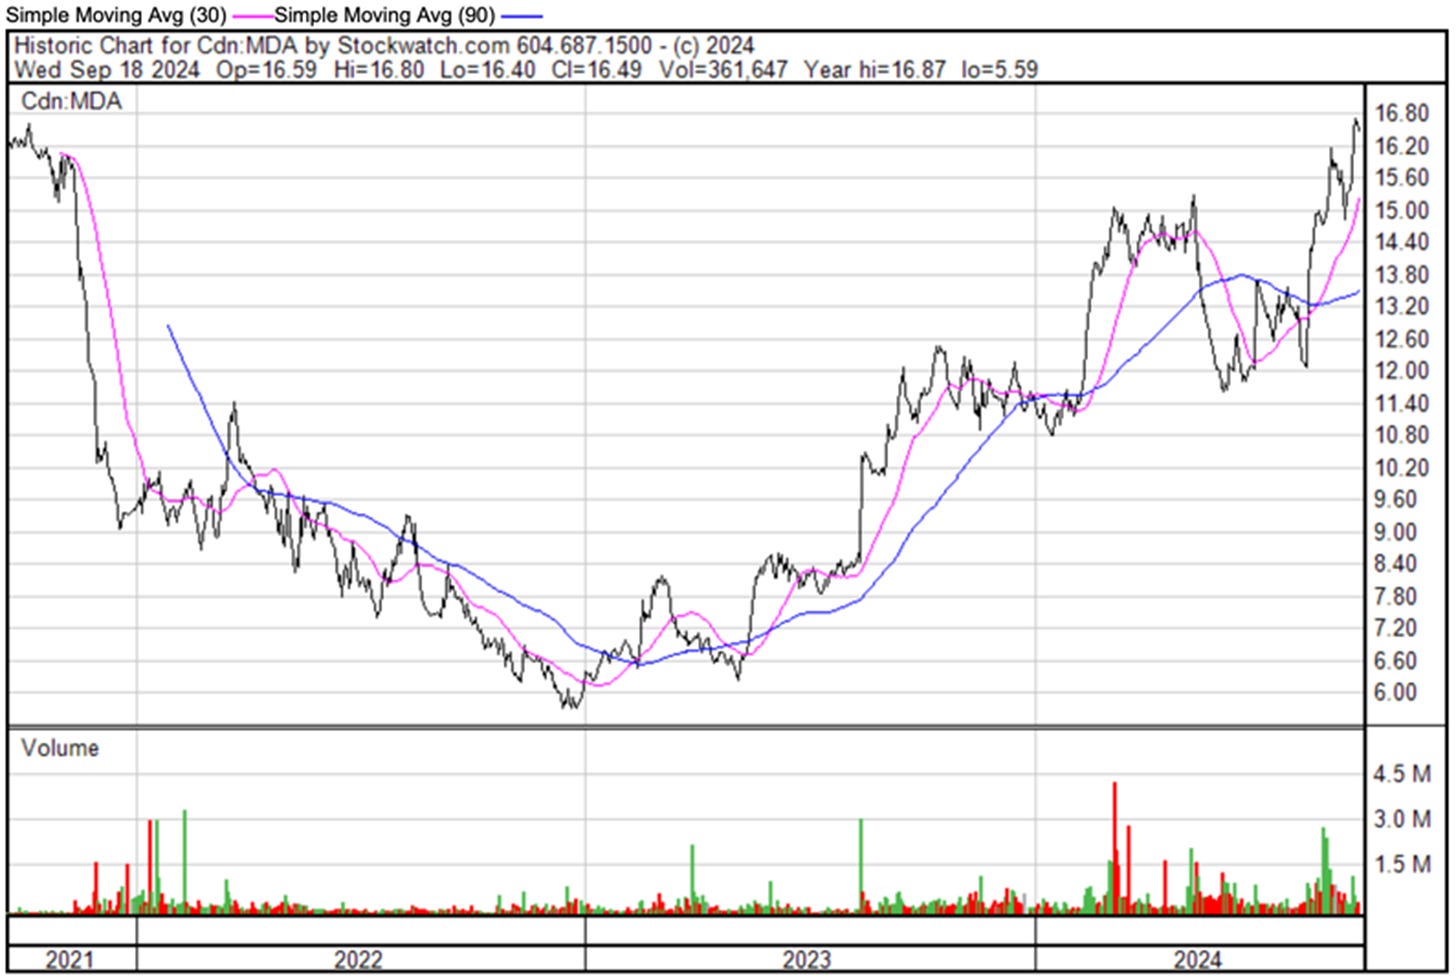Click the 2023 year label on timeline

click(806, 960)
